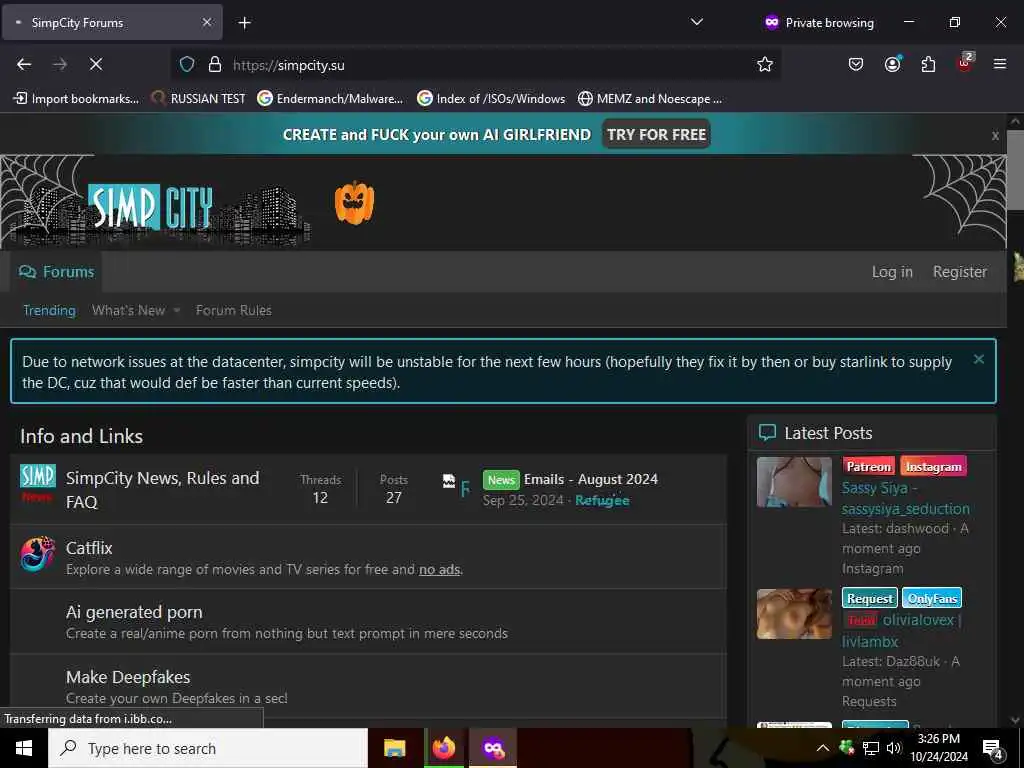The height and width of the screenshot is (768, 1024).
Task: Click the page vertical scrollbar thumb
Action: point(1015,170)
